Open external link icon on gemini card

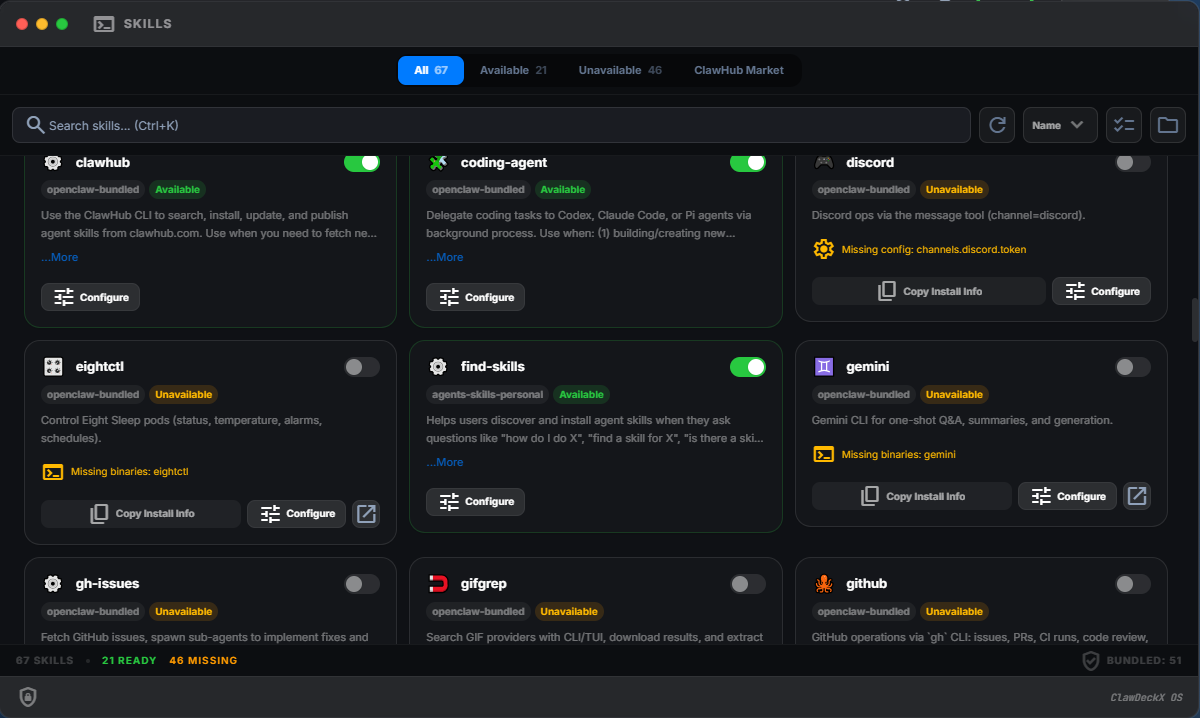click(x=1137, y=496)
